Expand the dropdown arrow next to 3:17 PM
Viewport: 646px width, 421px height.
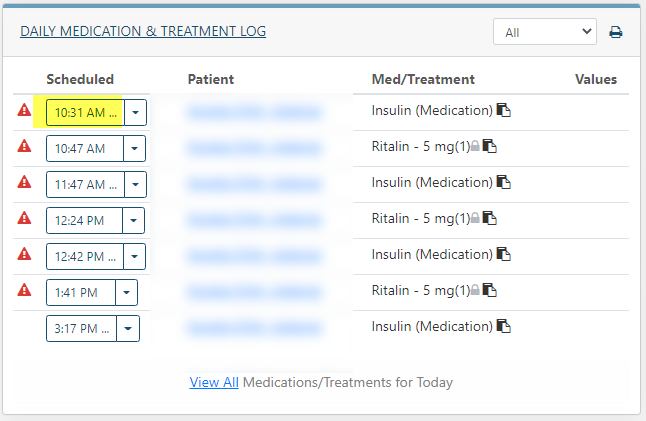click(128, 328)
